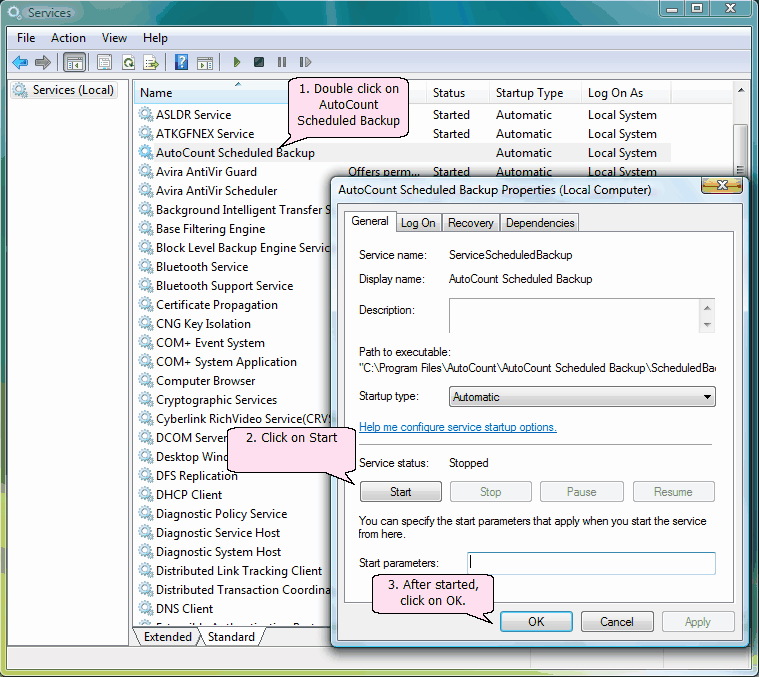Image resolution: width=759 pixels, height=677 pixels.
Task: Click the disabled Apply button
Action: (698, 621)
